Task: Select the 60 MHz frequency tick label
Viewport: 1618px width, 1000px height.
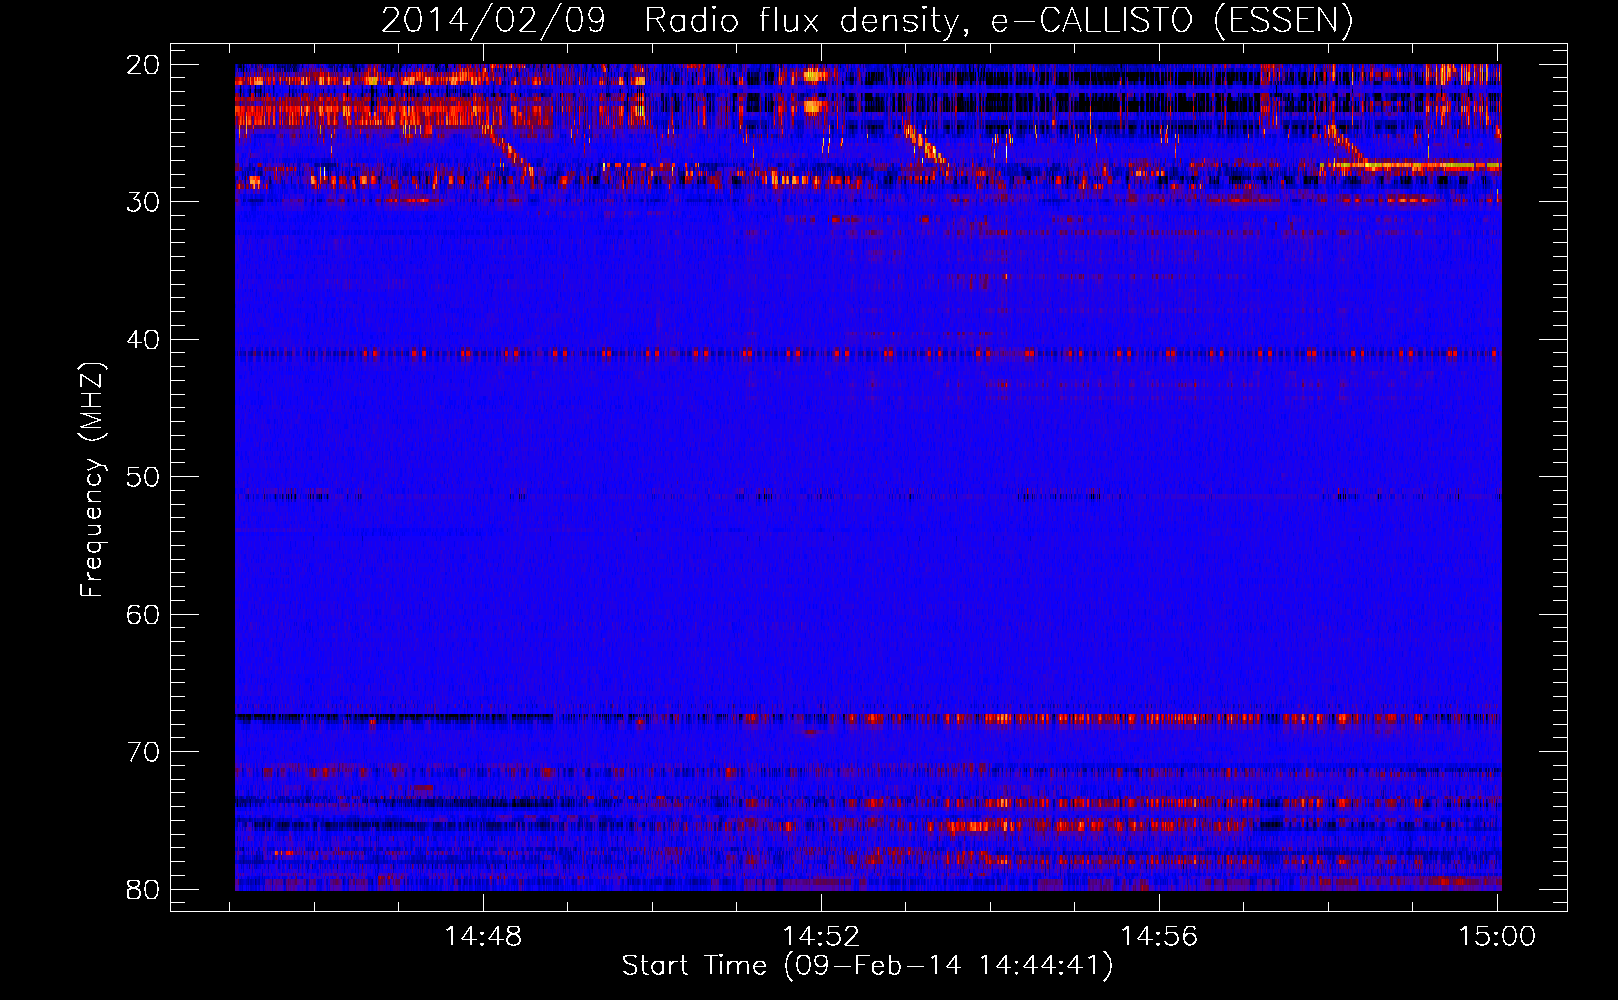Action: click(143, 615)
